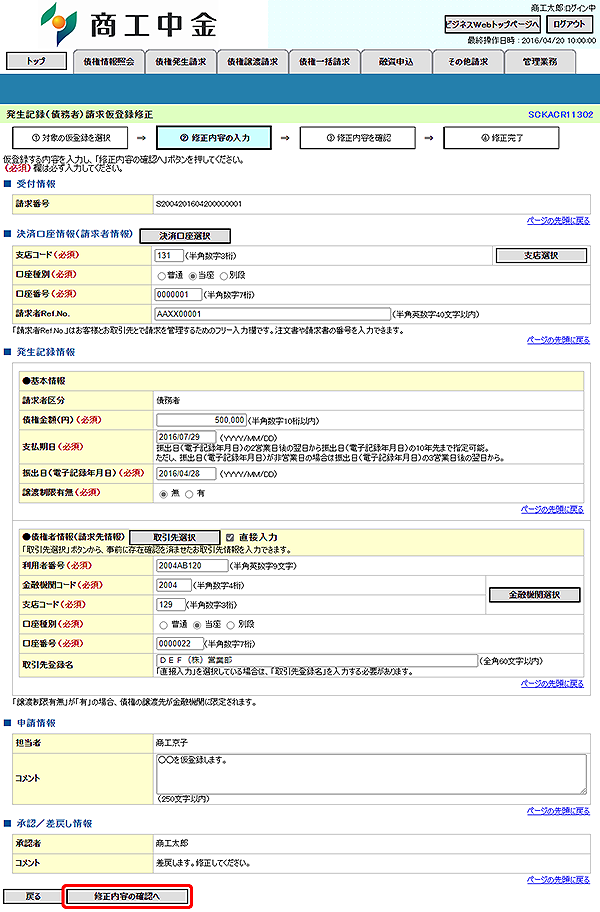Viewport: 600px width, 912px height.
Task: Click the 発生記録情報 section heading
Action: tap(45, 352)
